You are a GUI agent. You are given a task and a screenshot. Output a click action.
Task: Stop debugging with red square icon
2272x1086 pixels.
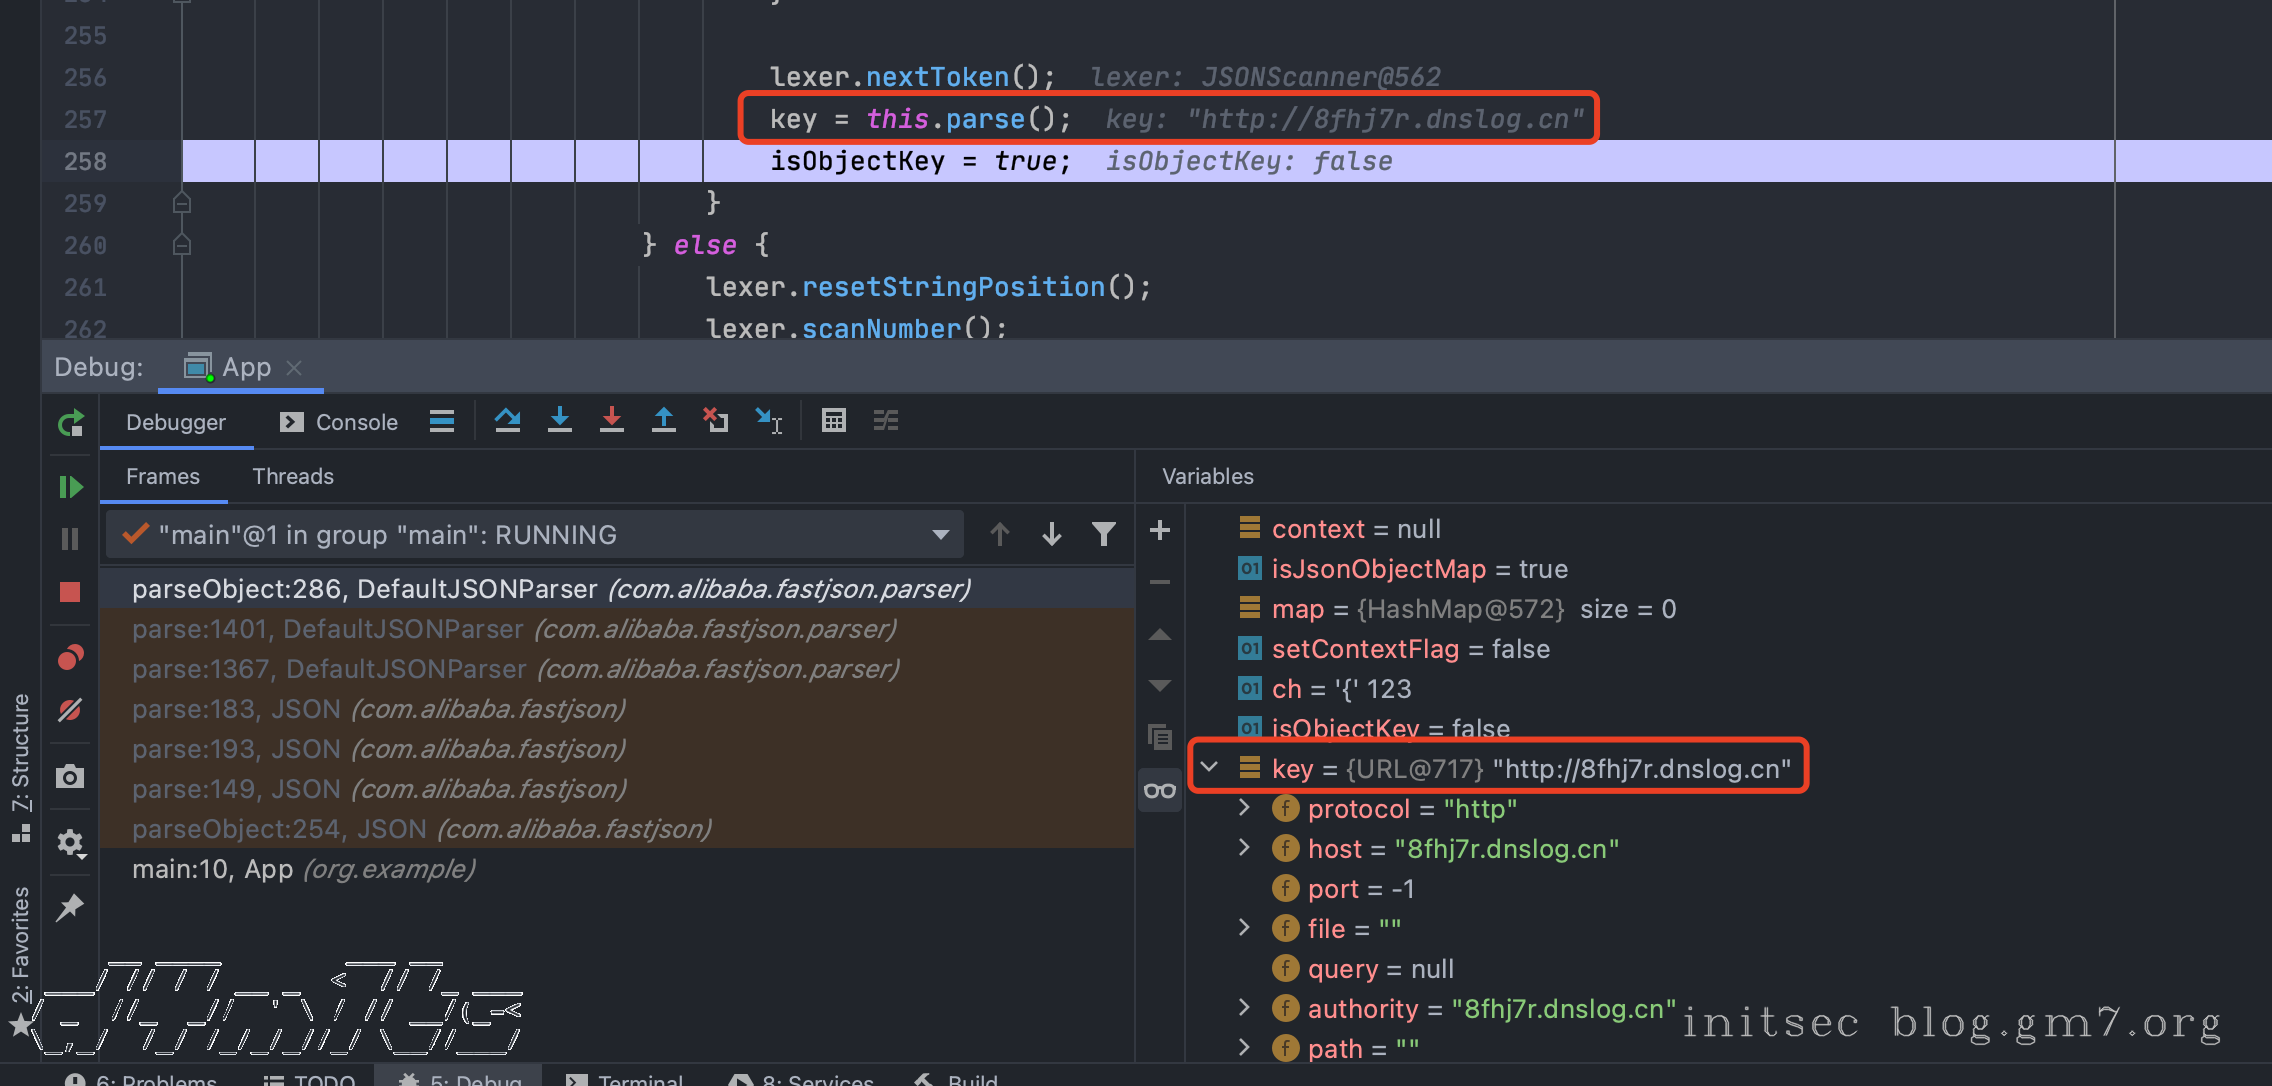[x=70, y=592]
